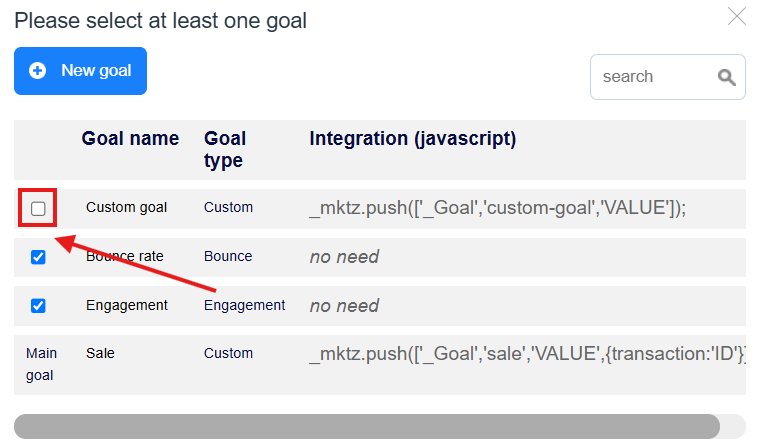Click the plus icon on New goal
This screenshot has width=760, height=448.
38,71
